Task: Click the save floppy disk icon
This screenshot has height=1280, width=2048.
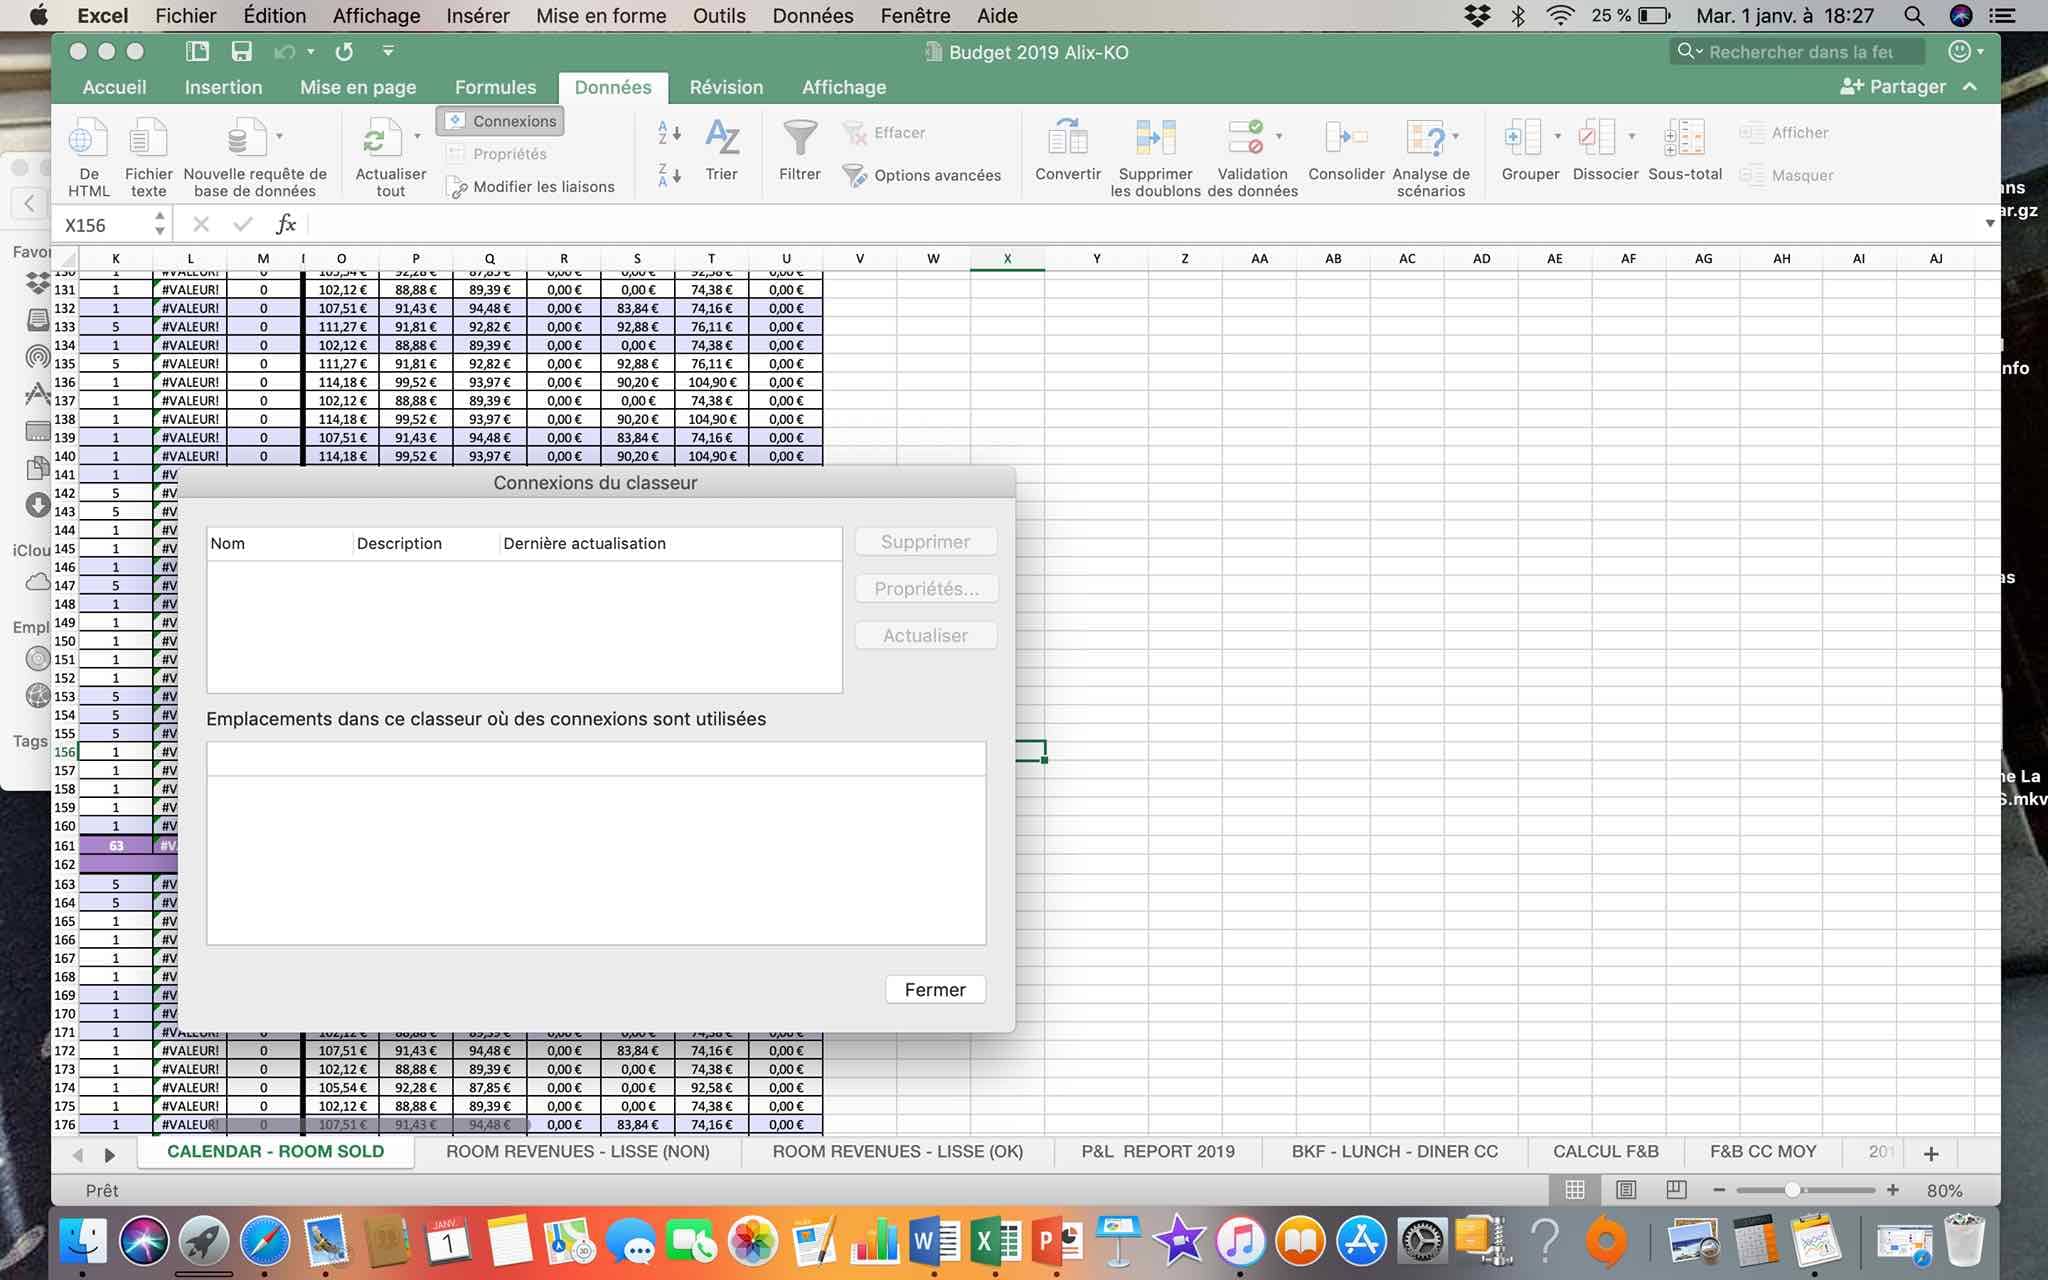Action: tap(241, 52)
